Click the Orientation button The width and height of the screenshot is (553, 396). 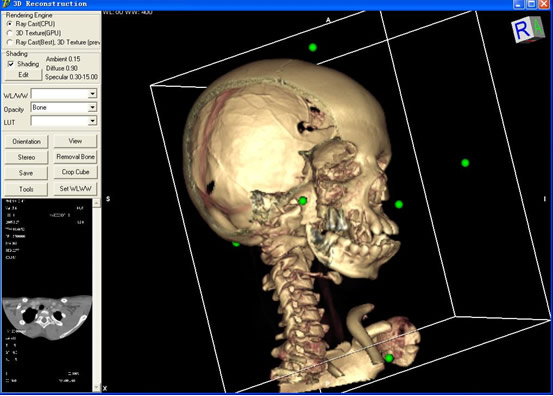26,142
